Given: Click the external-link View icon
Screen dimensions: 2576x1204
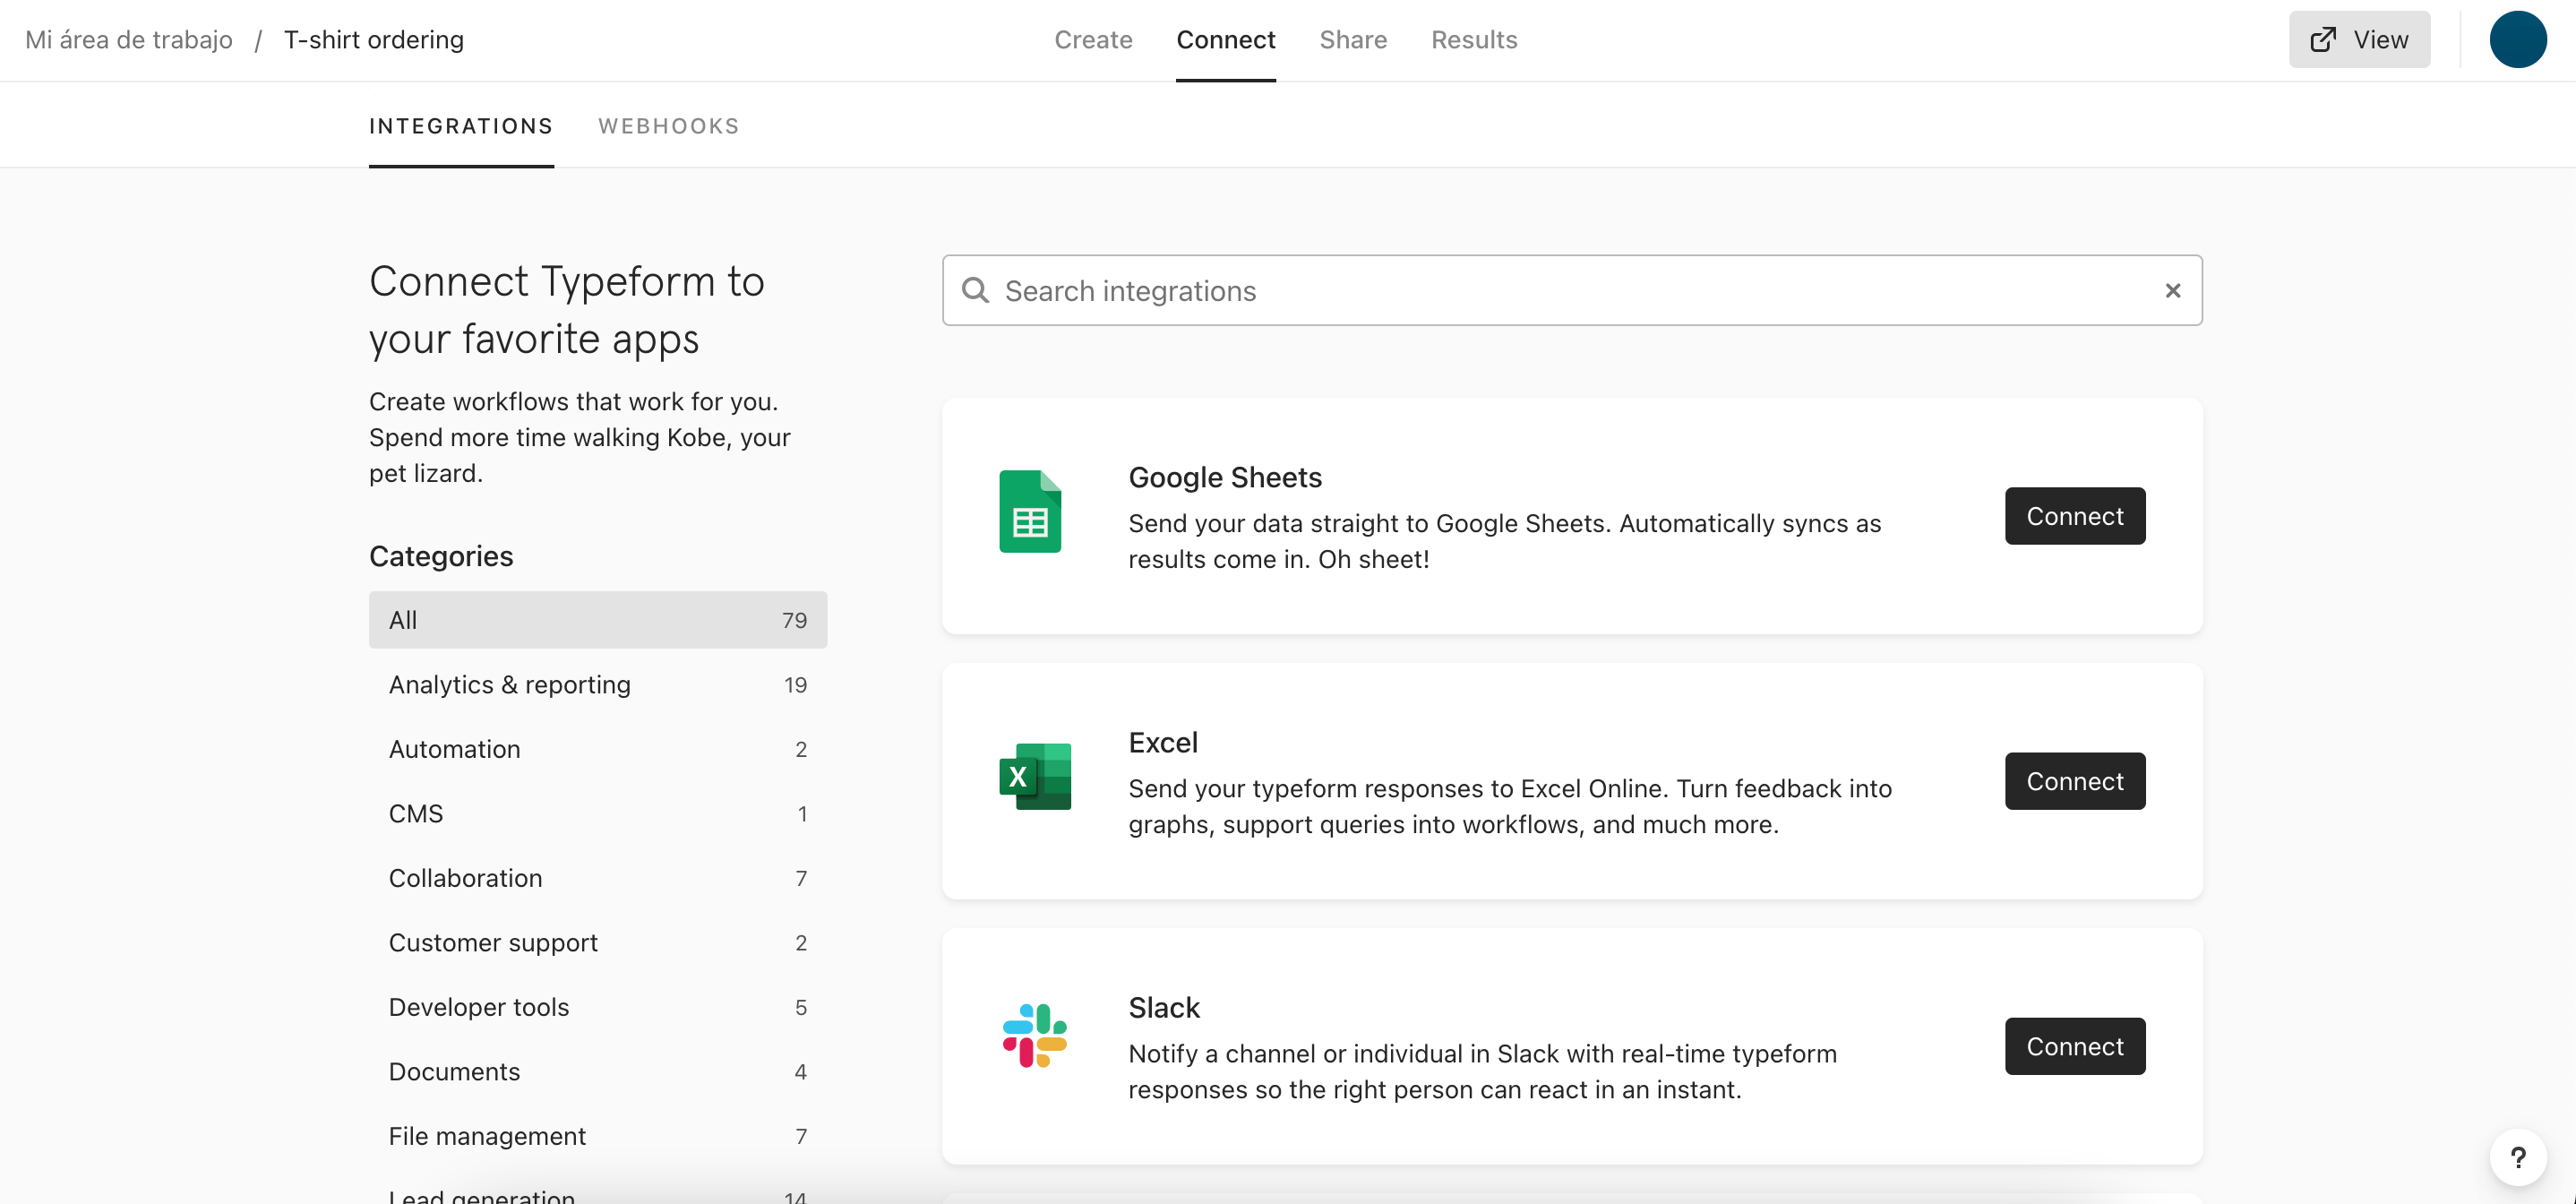Looking at the screenshot, I should coord(2323,39).
